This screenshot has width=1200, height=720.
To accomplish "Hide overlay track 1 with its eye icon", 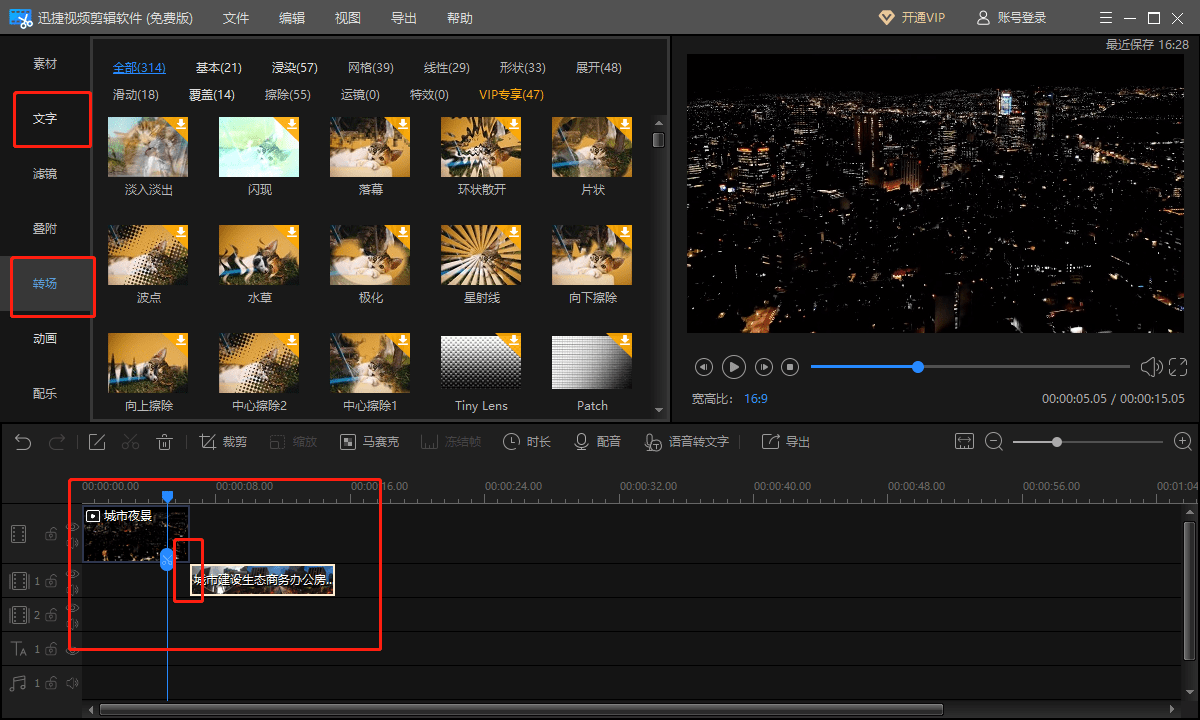I will coord(72,575).
